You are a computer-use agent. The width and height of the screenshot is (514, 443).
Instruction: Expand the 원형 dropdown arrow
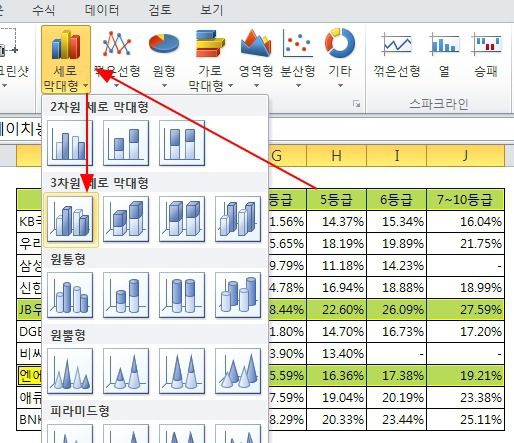164,85
